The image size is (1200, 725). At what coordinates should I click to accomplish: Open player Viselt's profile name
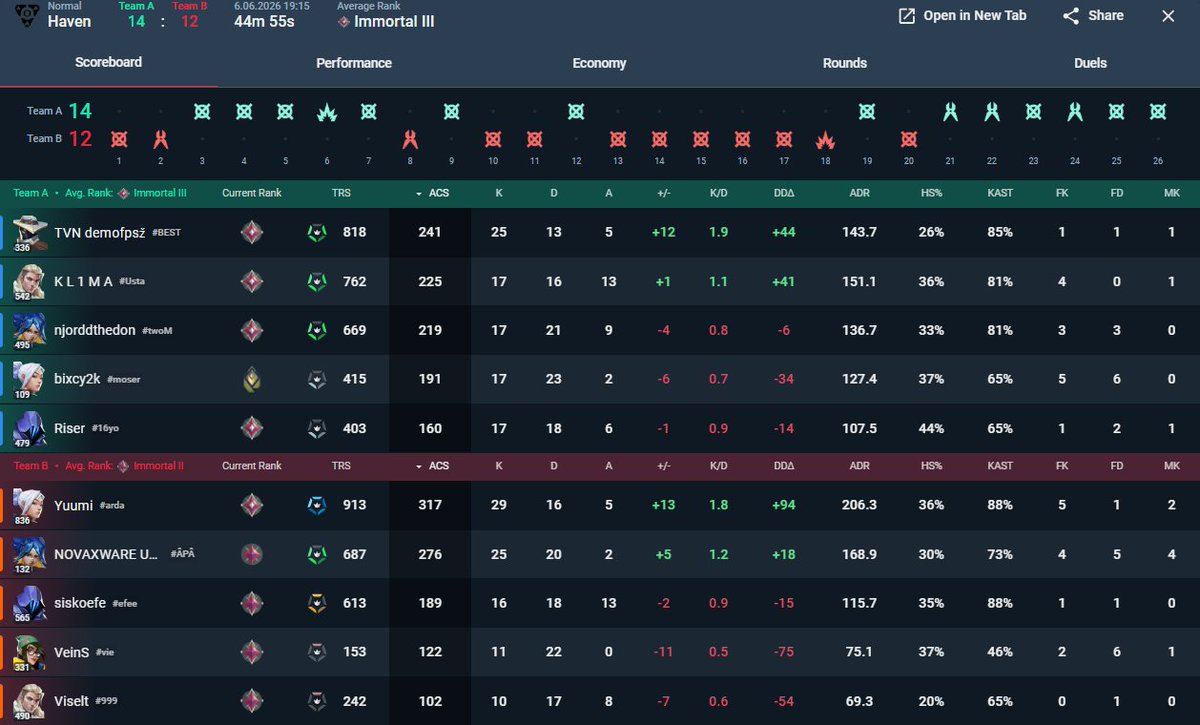pos(72,701)
